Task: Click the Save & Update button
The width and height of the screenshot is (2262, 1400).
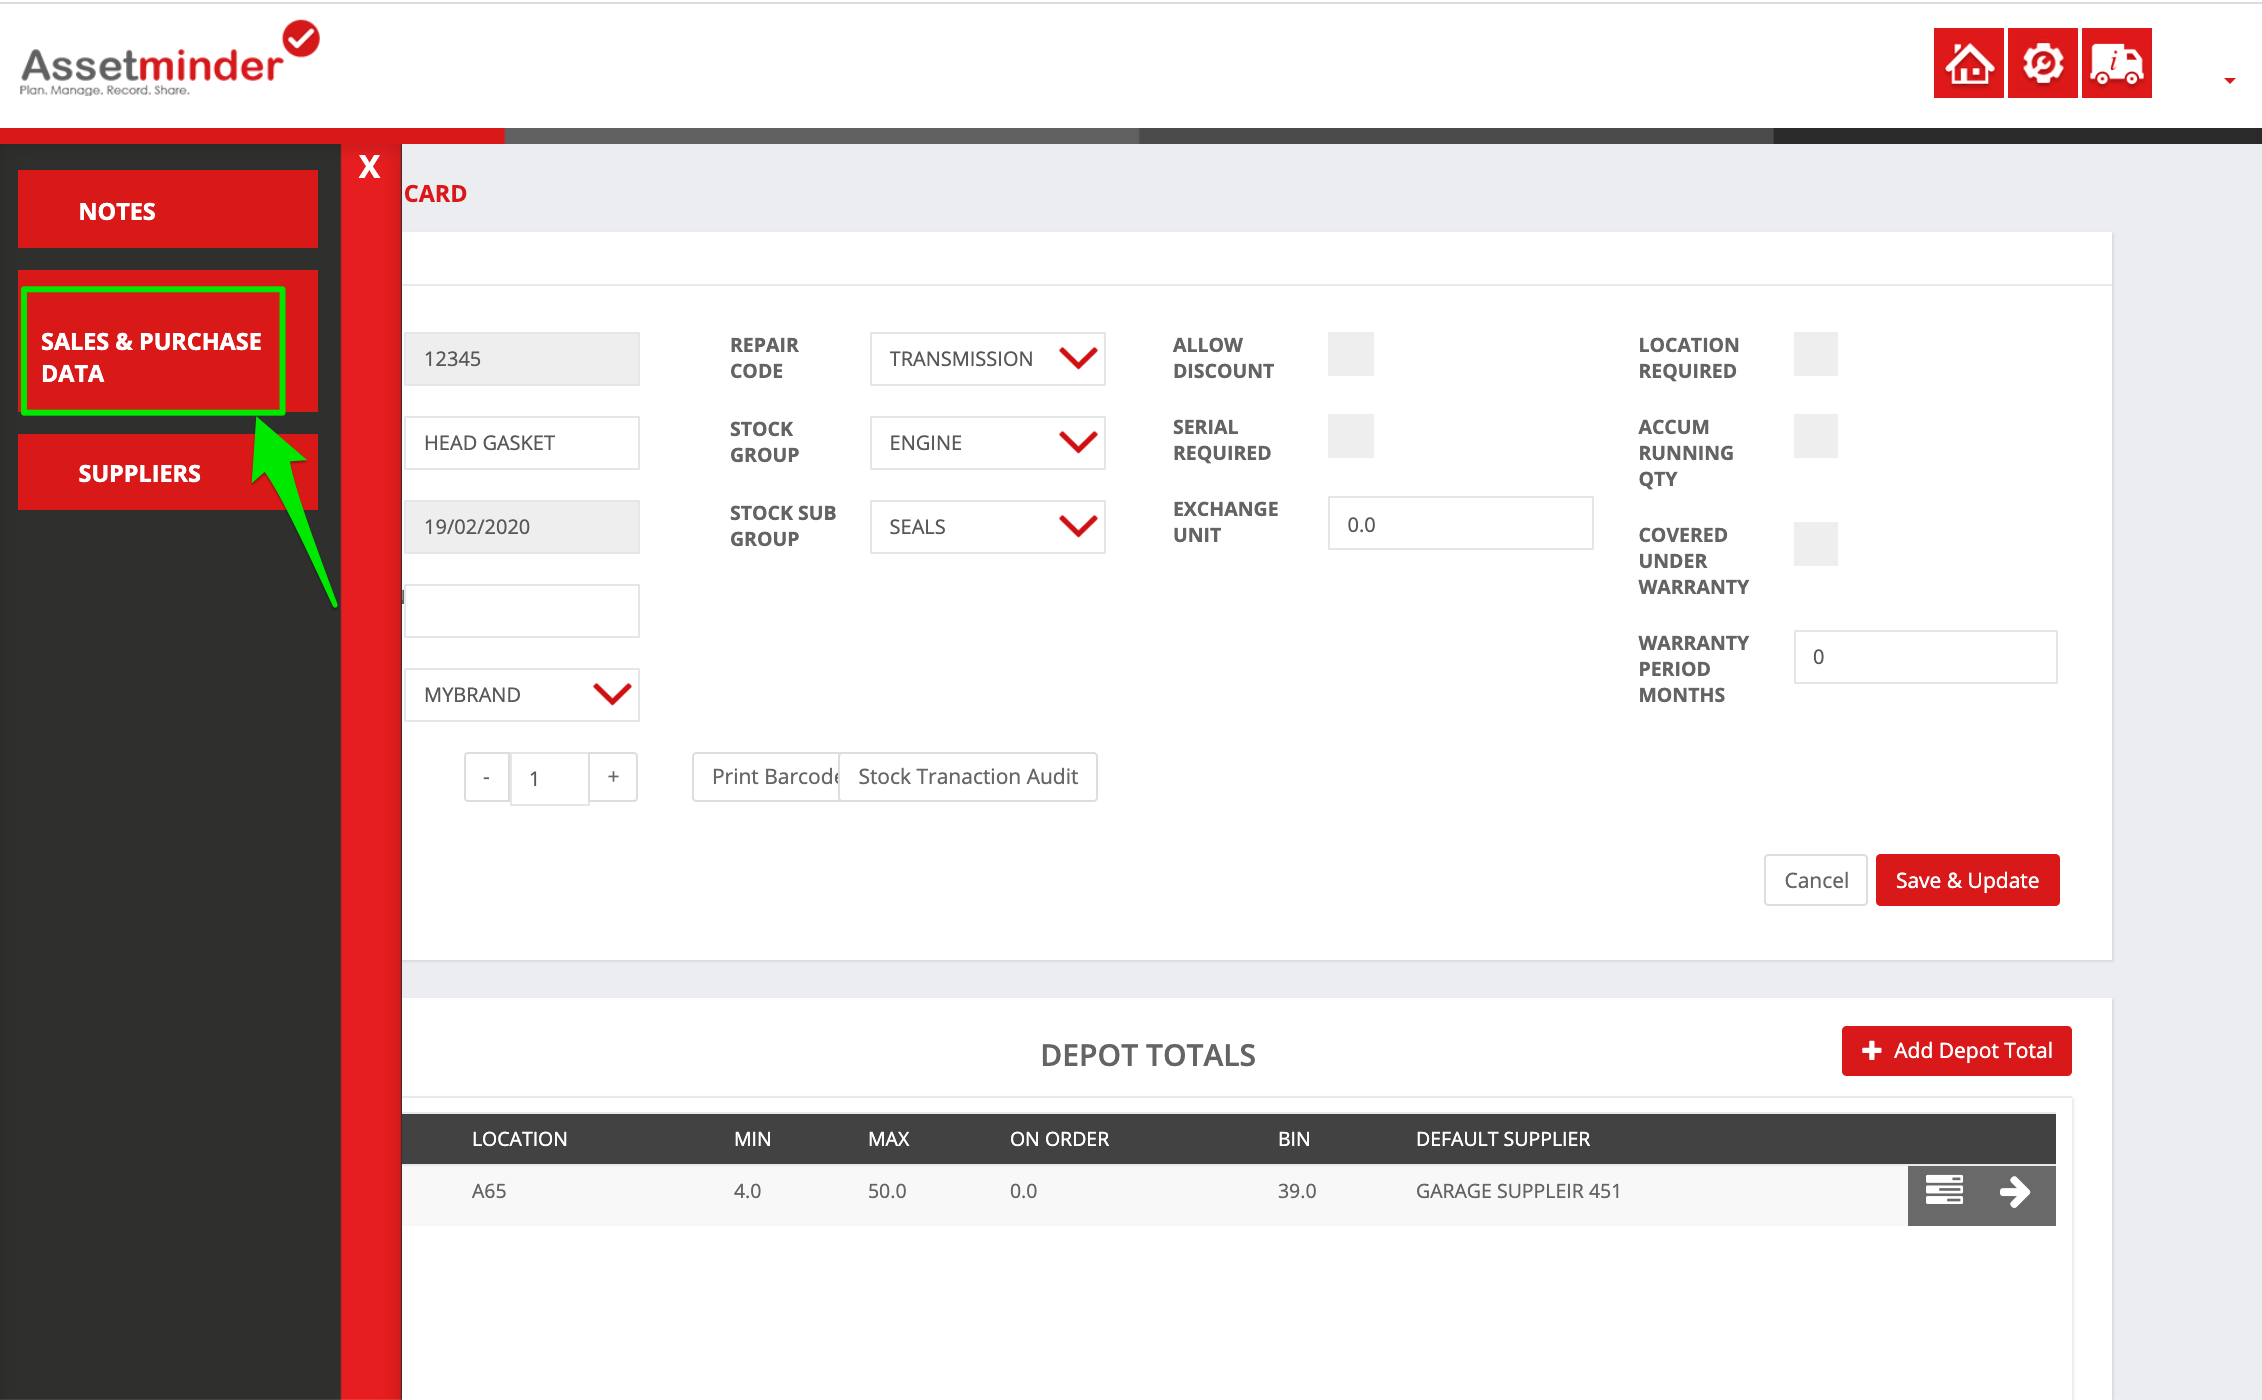Action: pos(1967,880)
